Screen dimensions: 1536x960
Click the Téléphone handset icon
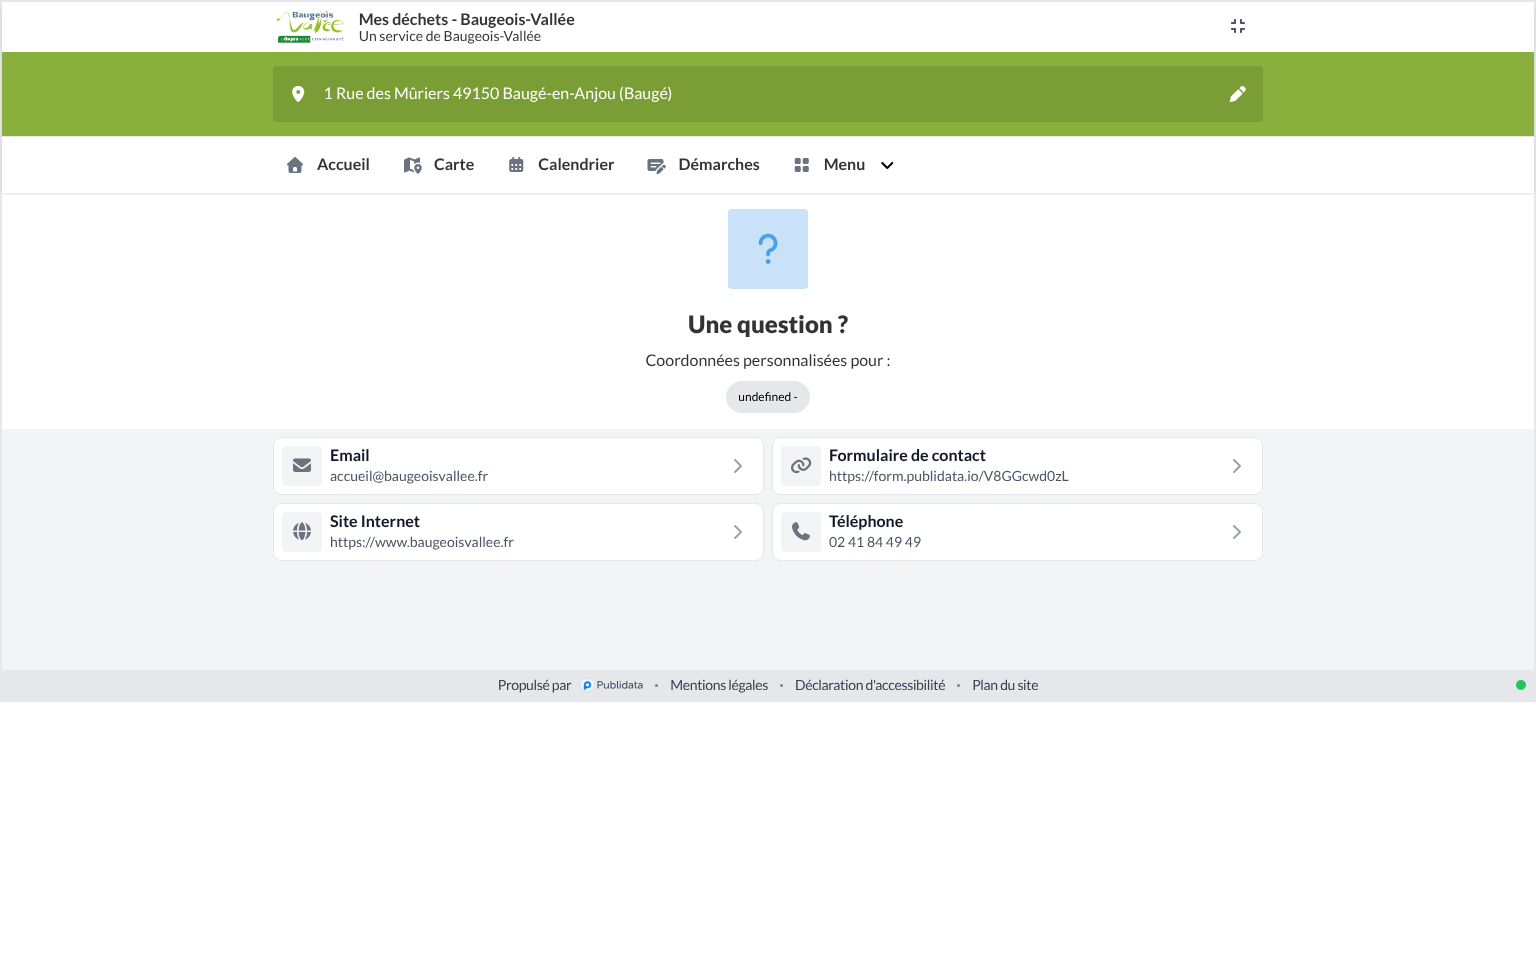point(801,532)
